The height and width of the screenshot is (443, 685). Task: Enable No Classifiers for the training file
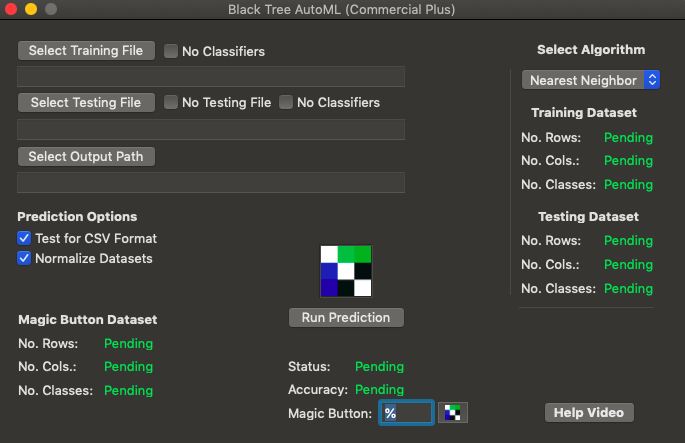point(171,51)
